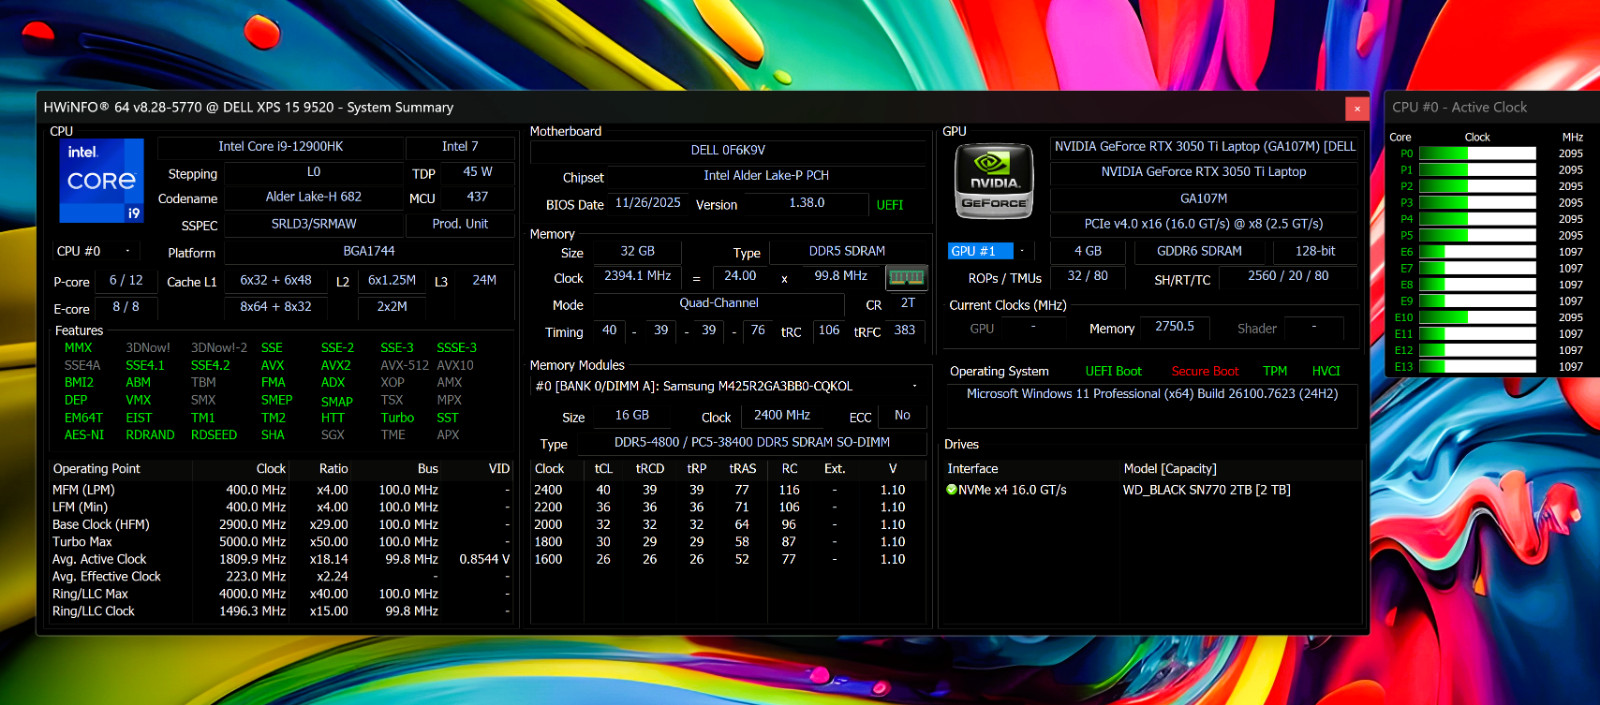Click the green NVMe drive status icon

[x=952, y=490]
